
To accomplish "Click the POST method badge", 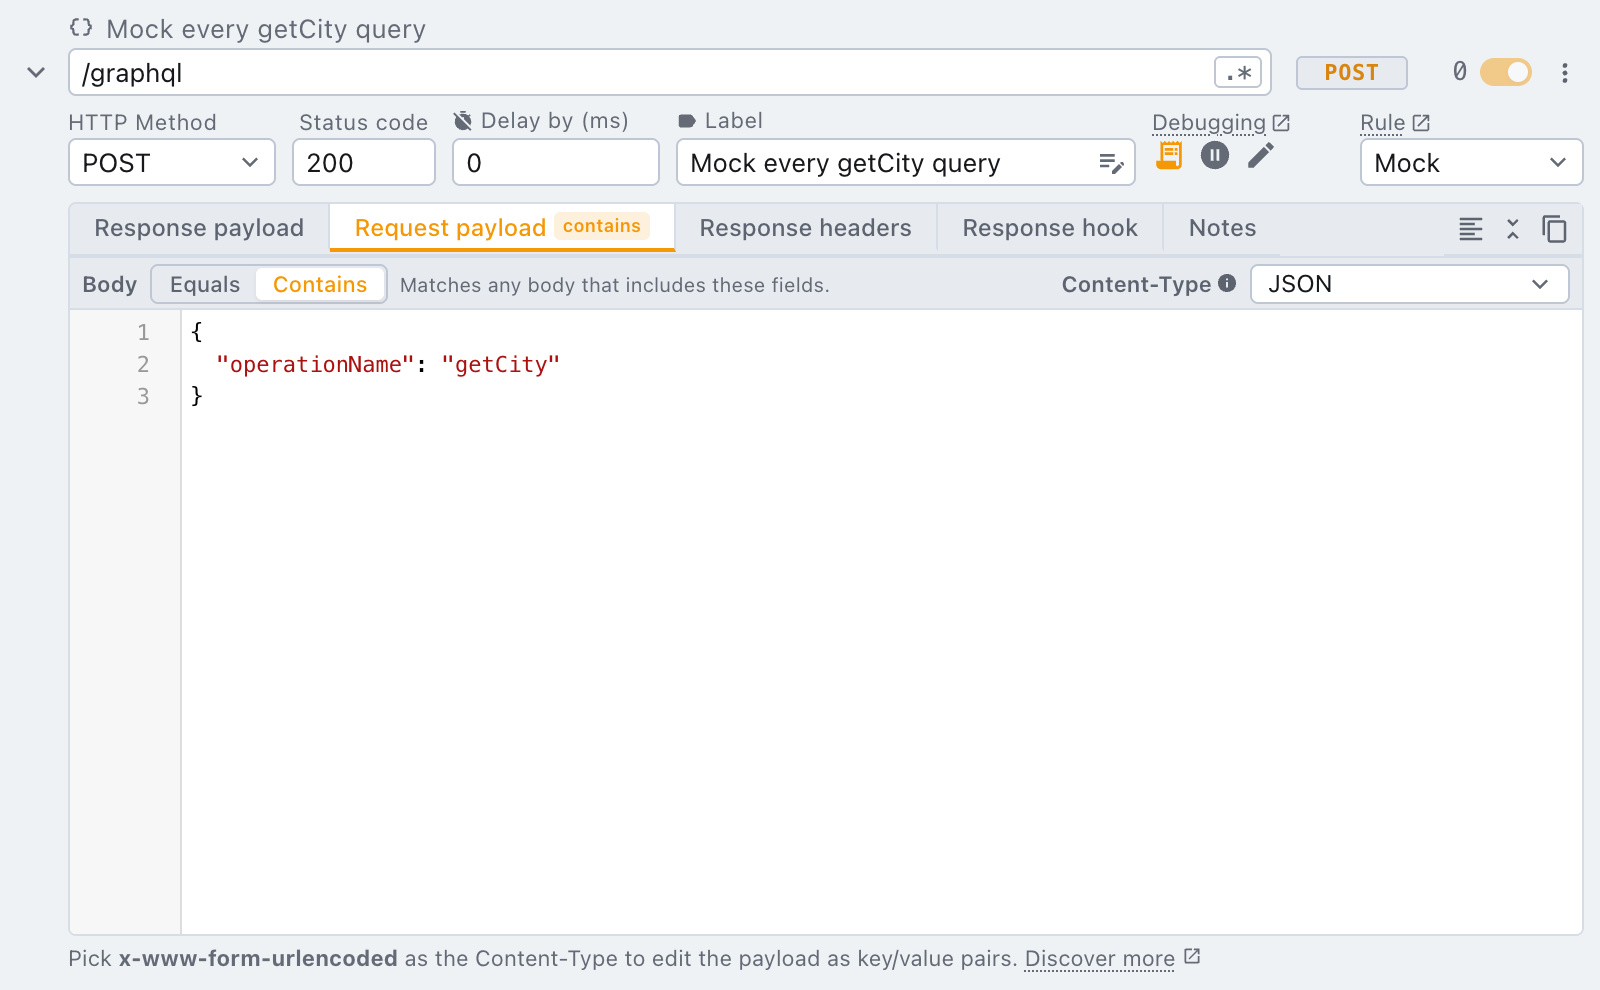I will click(1352, 73).
